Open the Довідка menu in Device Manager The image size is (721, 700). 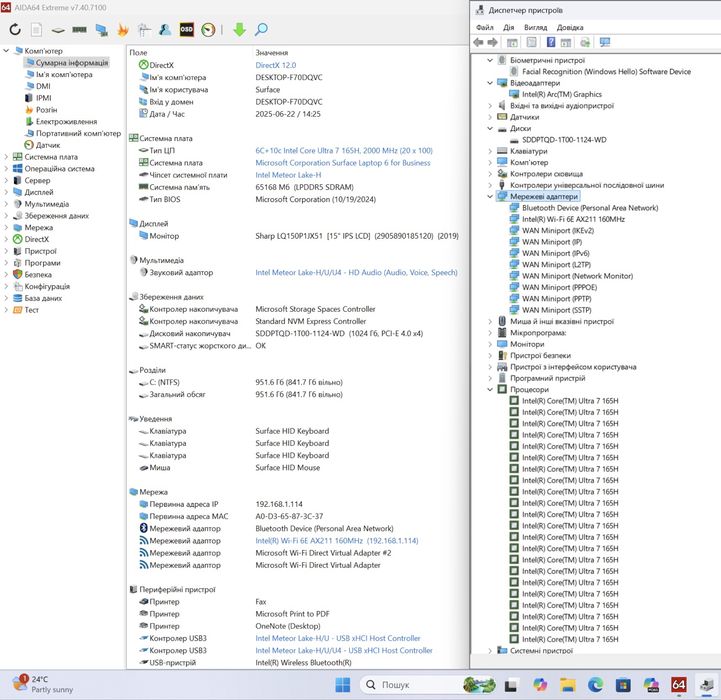[570, 27]
